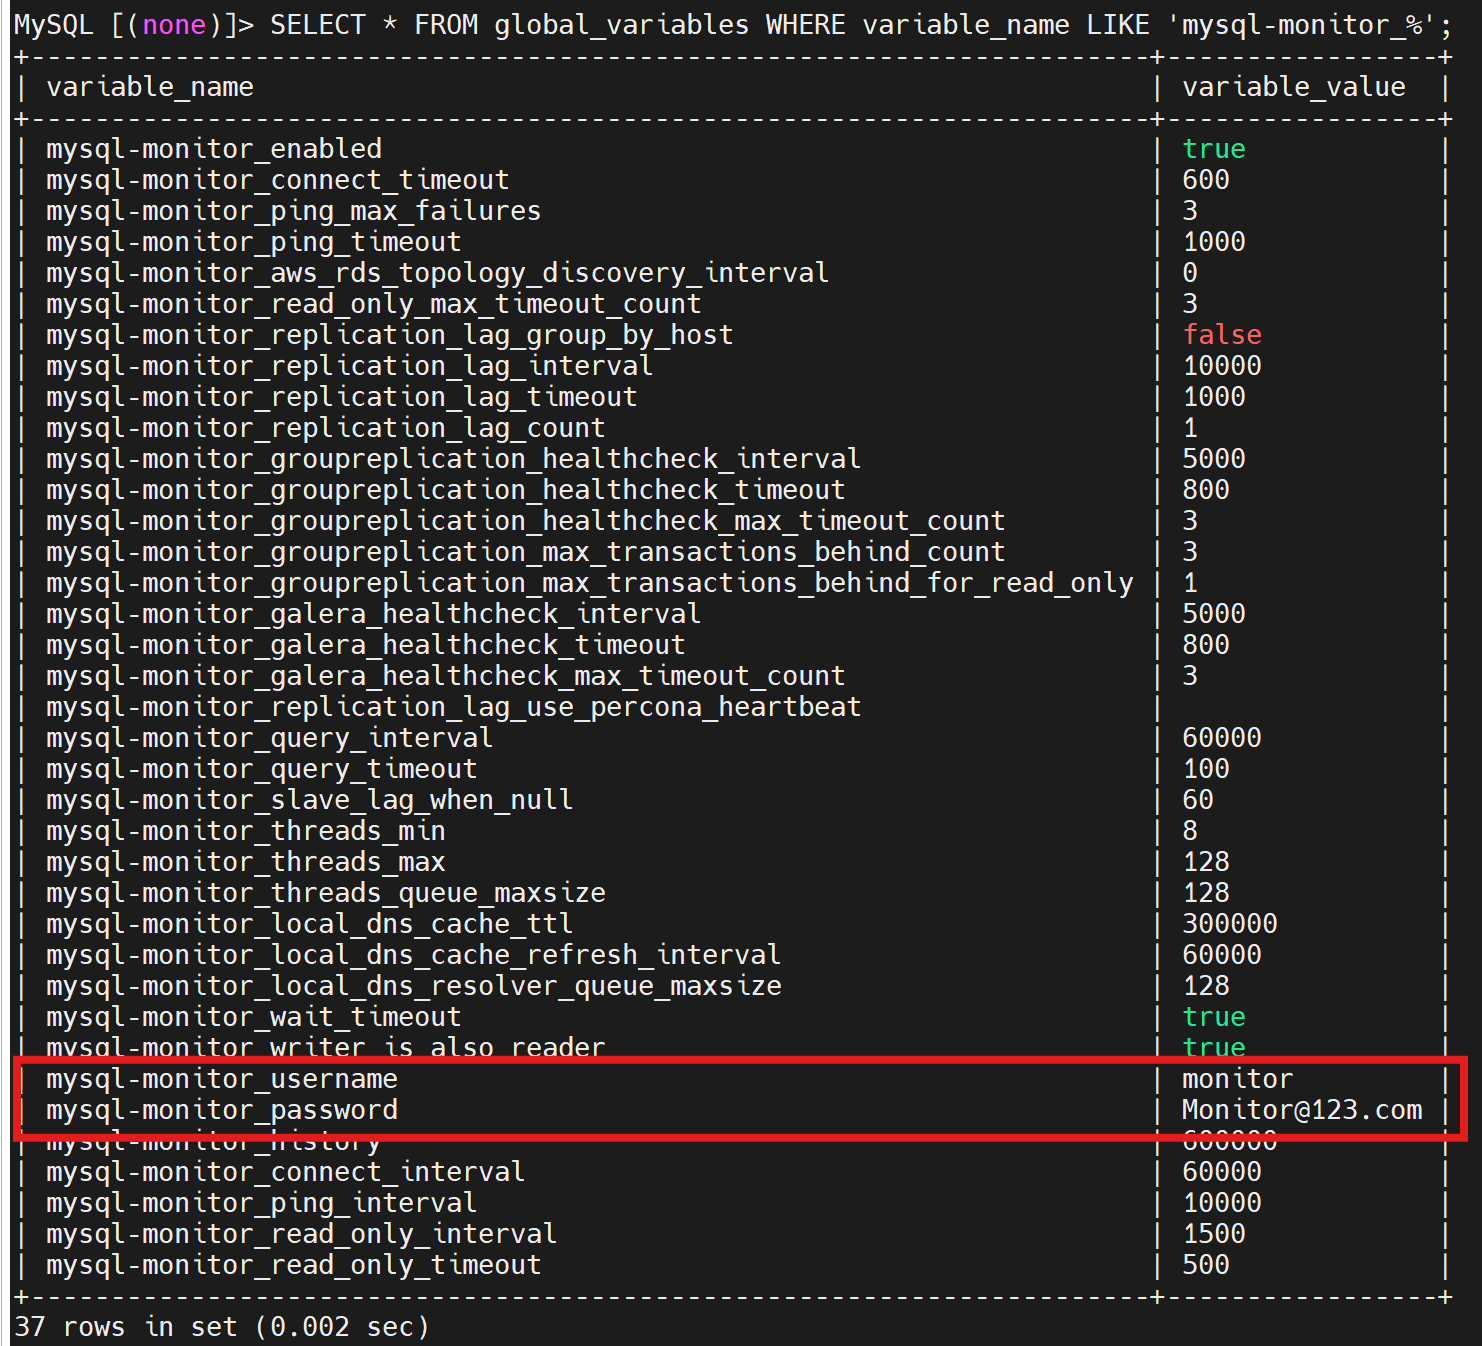
Task: Click mysql-monitor_groupreplication_healthcheck_timeout text
Action: click(446, 491)
